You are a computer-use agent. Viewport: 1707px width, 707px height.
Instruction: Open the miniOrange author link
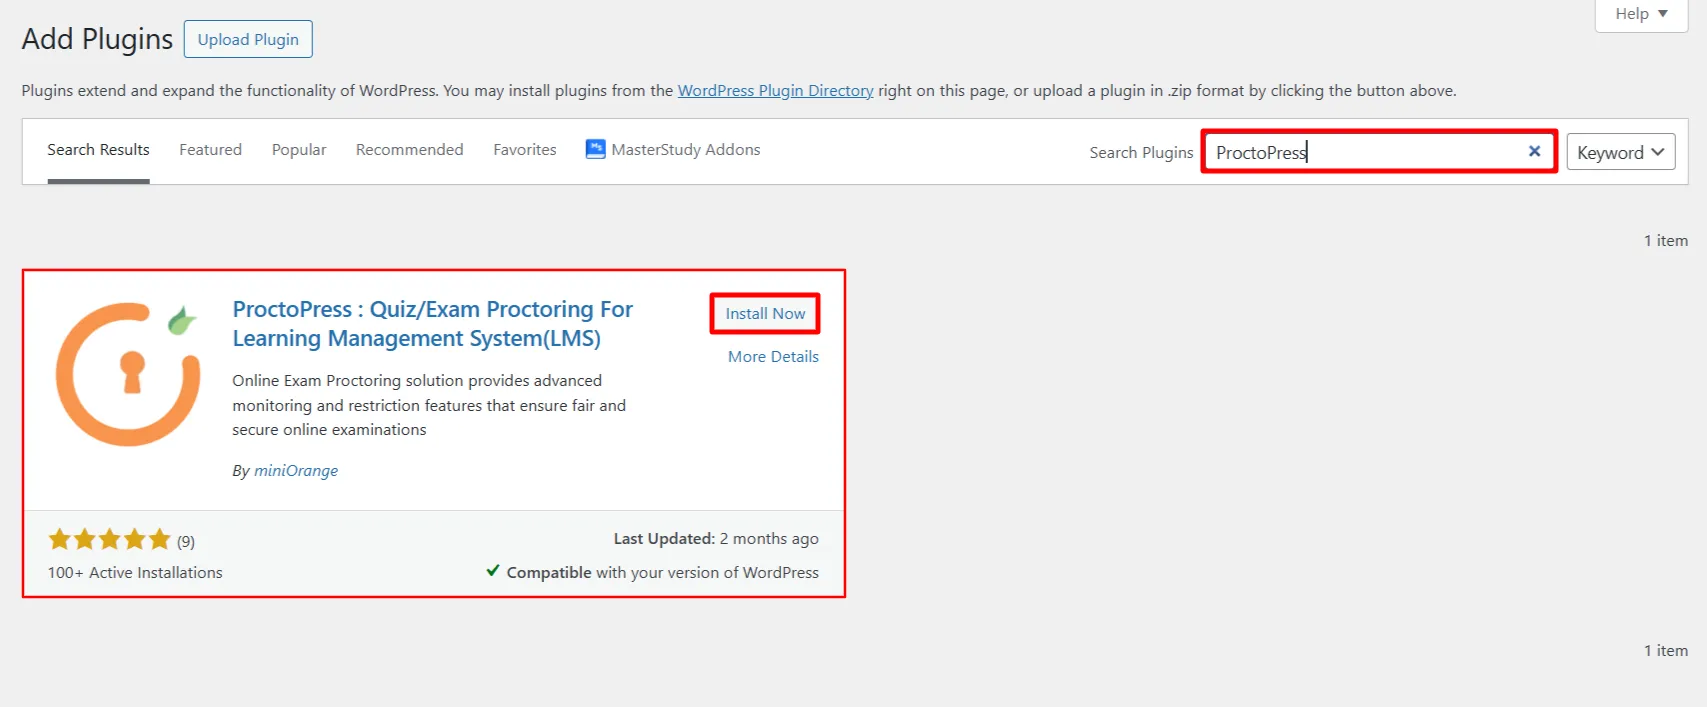[296, 470]
